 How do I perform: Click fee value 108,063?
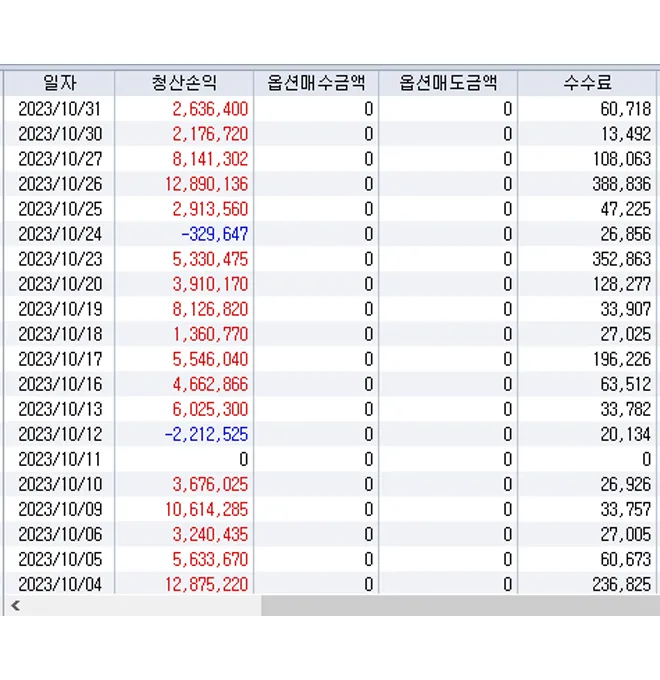[x=622, y=159]
